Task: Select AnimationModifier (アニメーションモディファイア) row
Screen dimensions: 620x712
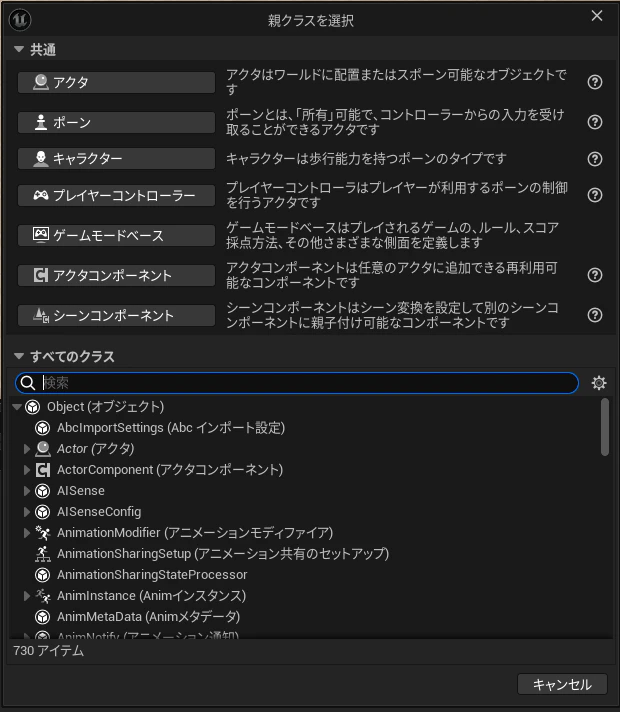Action: pyautogui.click(x=195, y=533)
